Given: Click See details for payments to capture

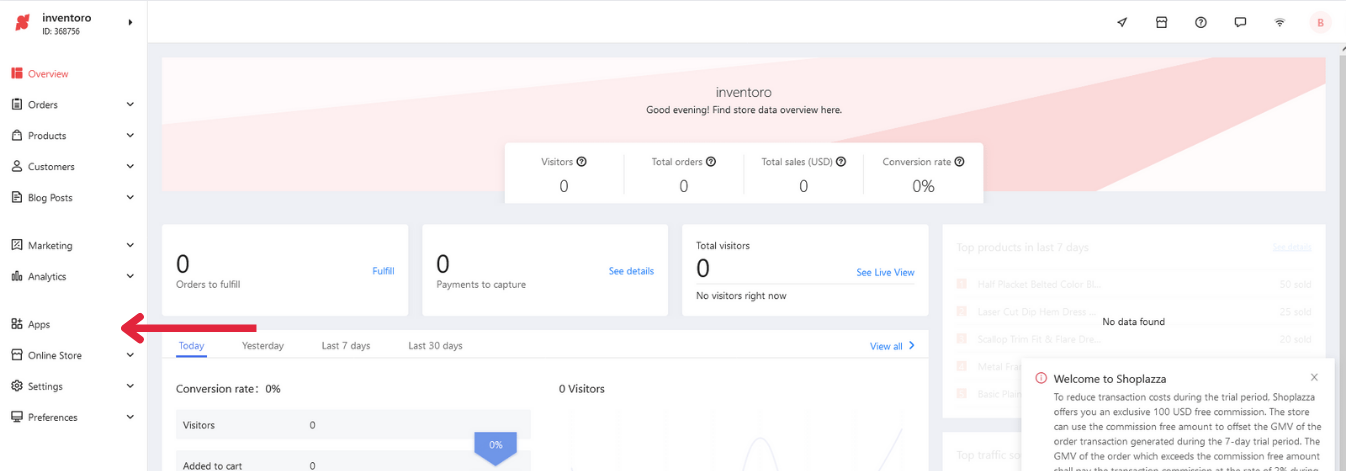Looking at the screenshot, I should 631,271.
